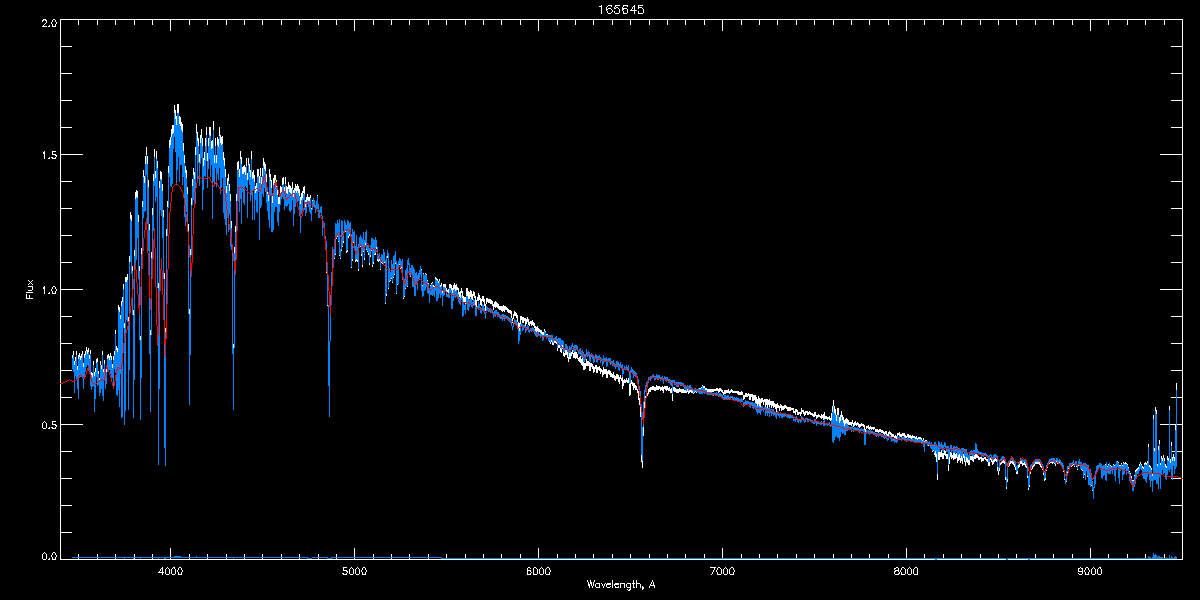Click the 2.0 flux tick label
Screen dimensions: 1200x600
[x=47, y=21]
